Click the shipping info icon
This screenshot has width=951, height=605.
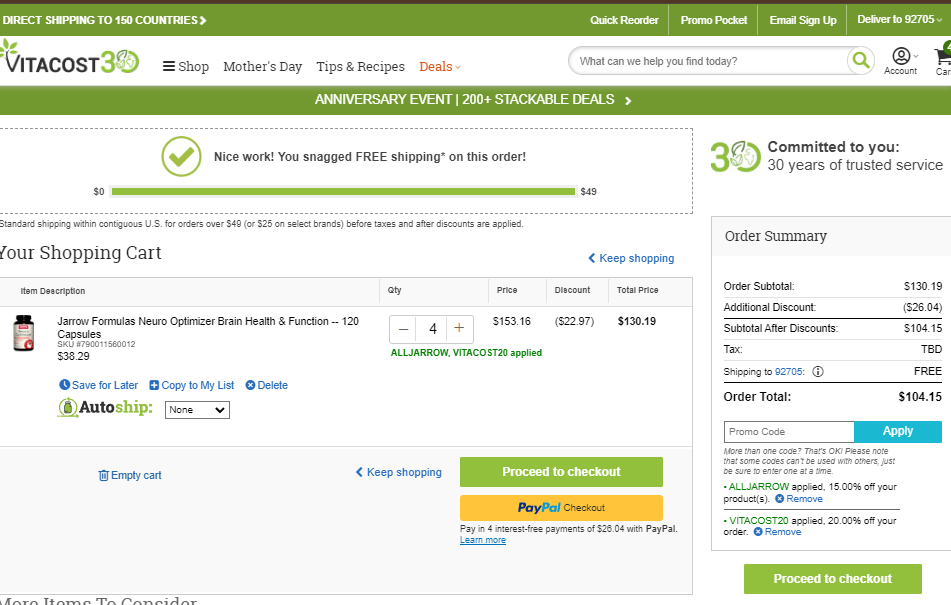[x=818, y=372]
